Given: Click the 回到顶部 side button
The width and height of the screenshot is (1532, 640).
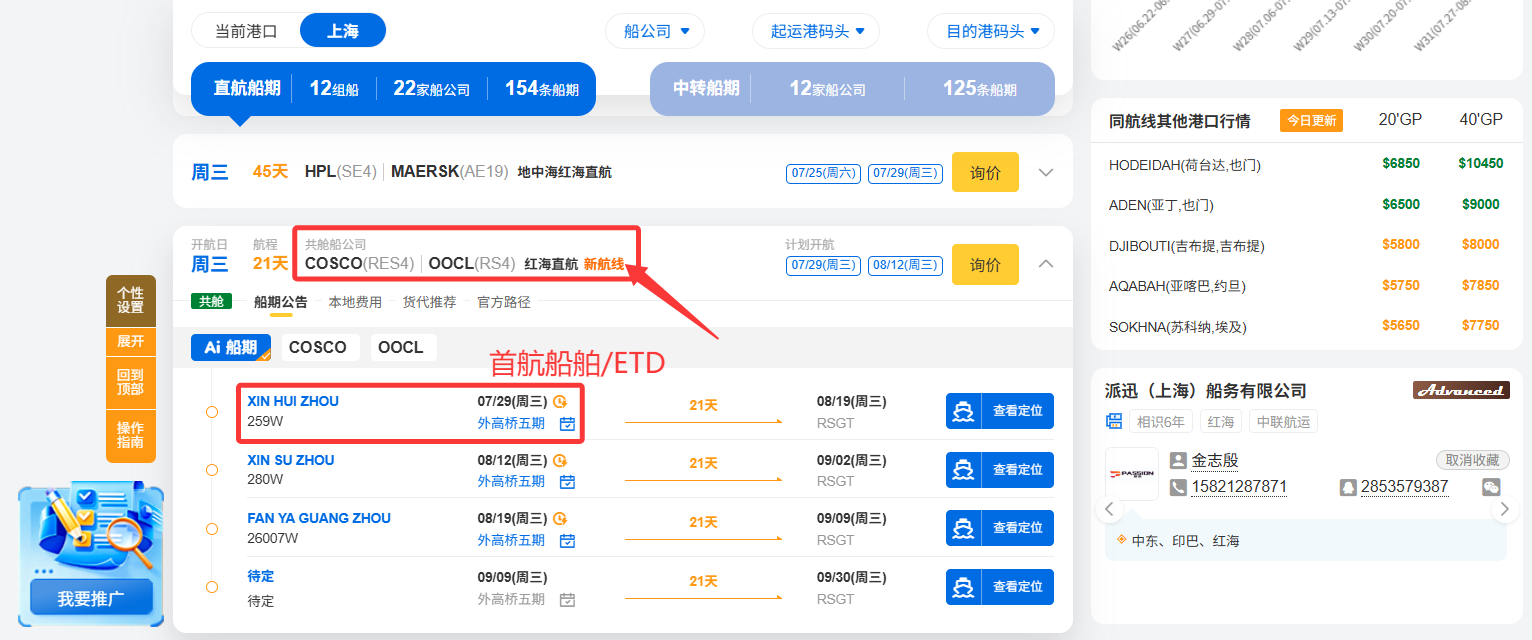Looking at the screenshot, I should point(131,382).
